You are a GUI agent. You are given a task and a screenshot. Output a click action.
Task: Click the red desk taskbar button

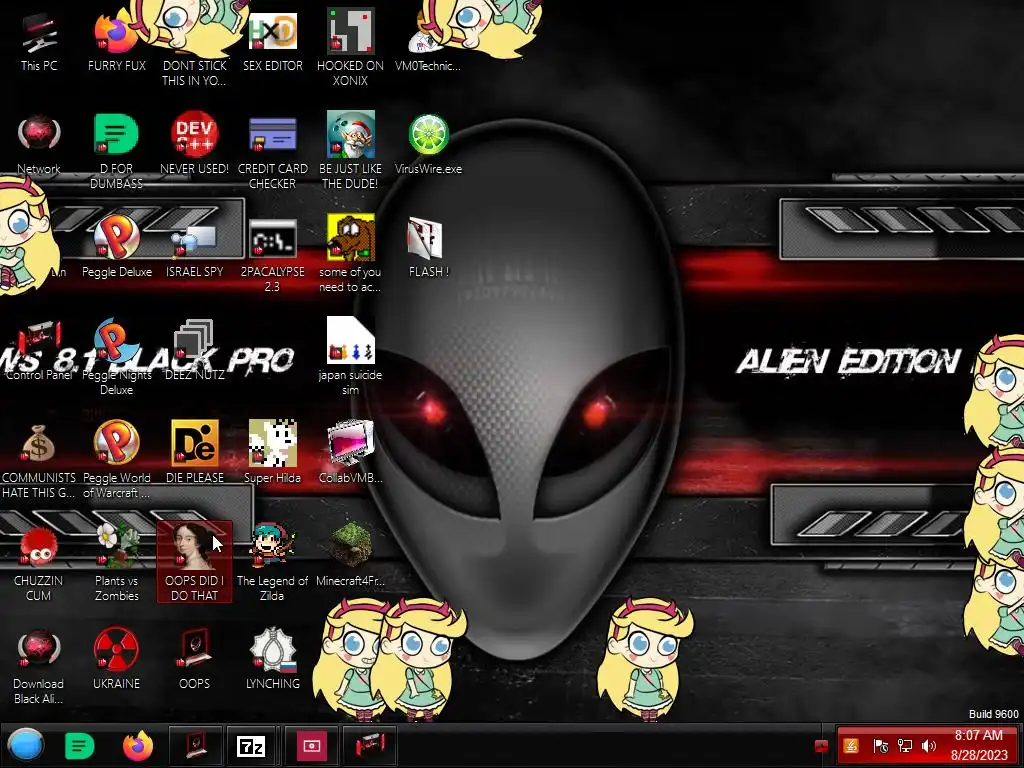click(x=370, y=746)
